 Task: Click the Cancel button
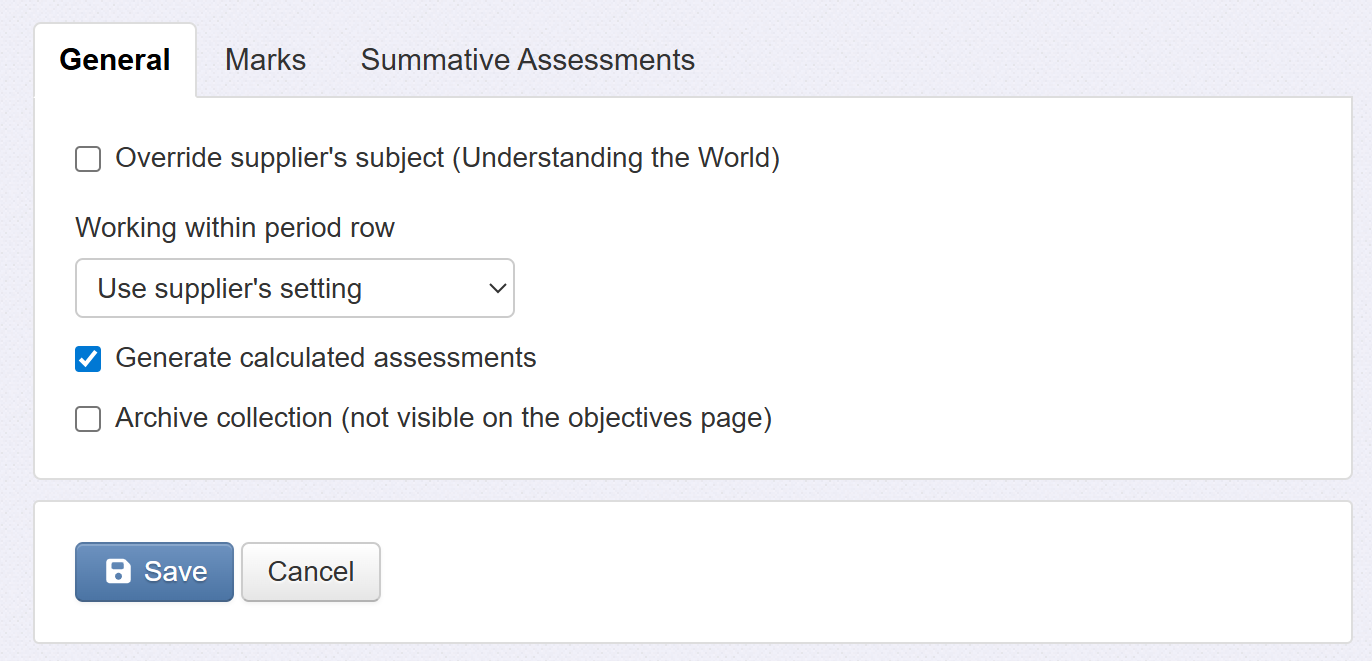click(x=311, y=572)
